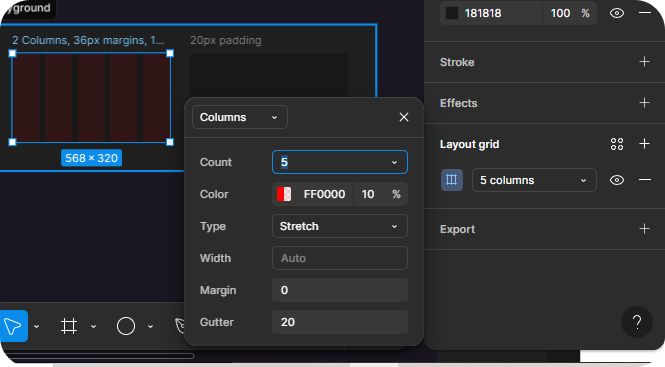Click the FF0000 grid color swatch
665x367 pixels.
(284, 194)
